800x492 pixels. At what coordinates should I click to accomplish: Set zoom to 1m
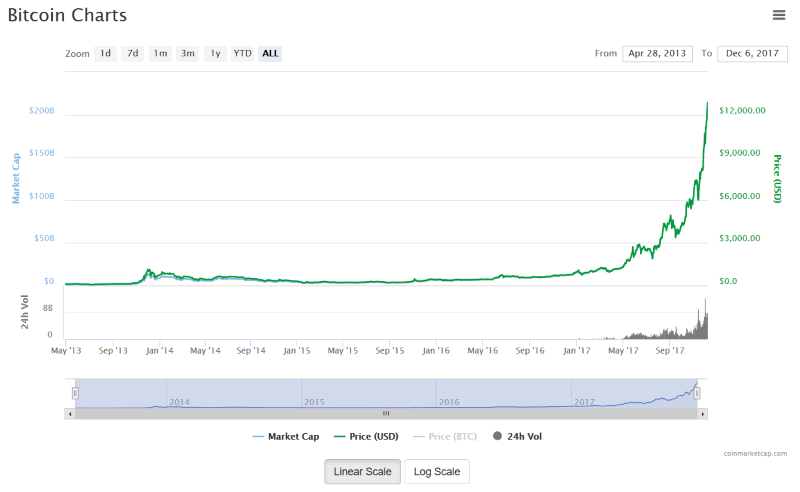(160, 53)
